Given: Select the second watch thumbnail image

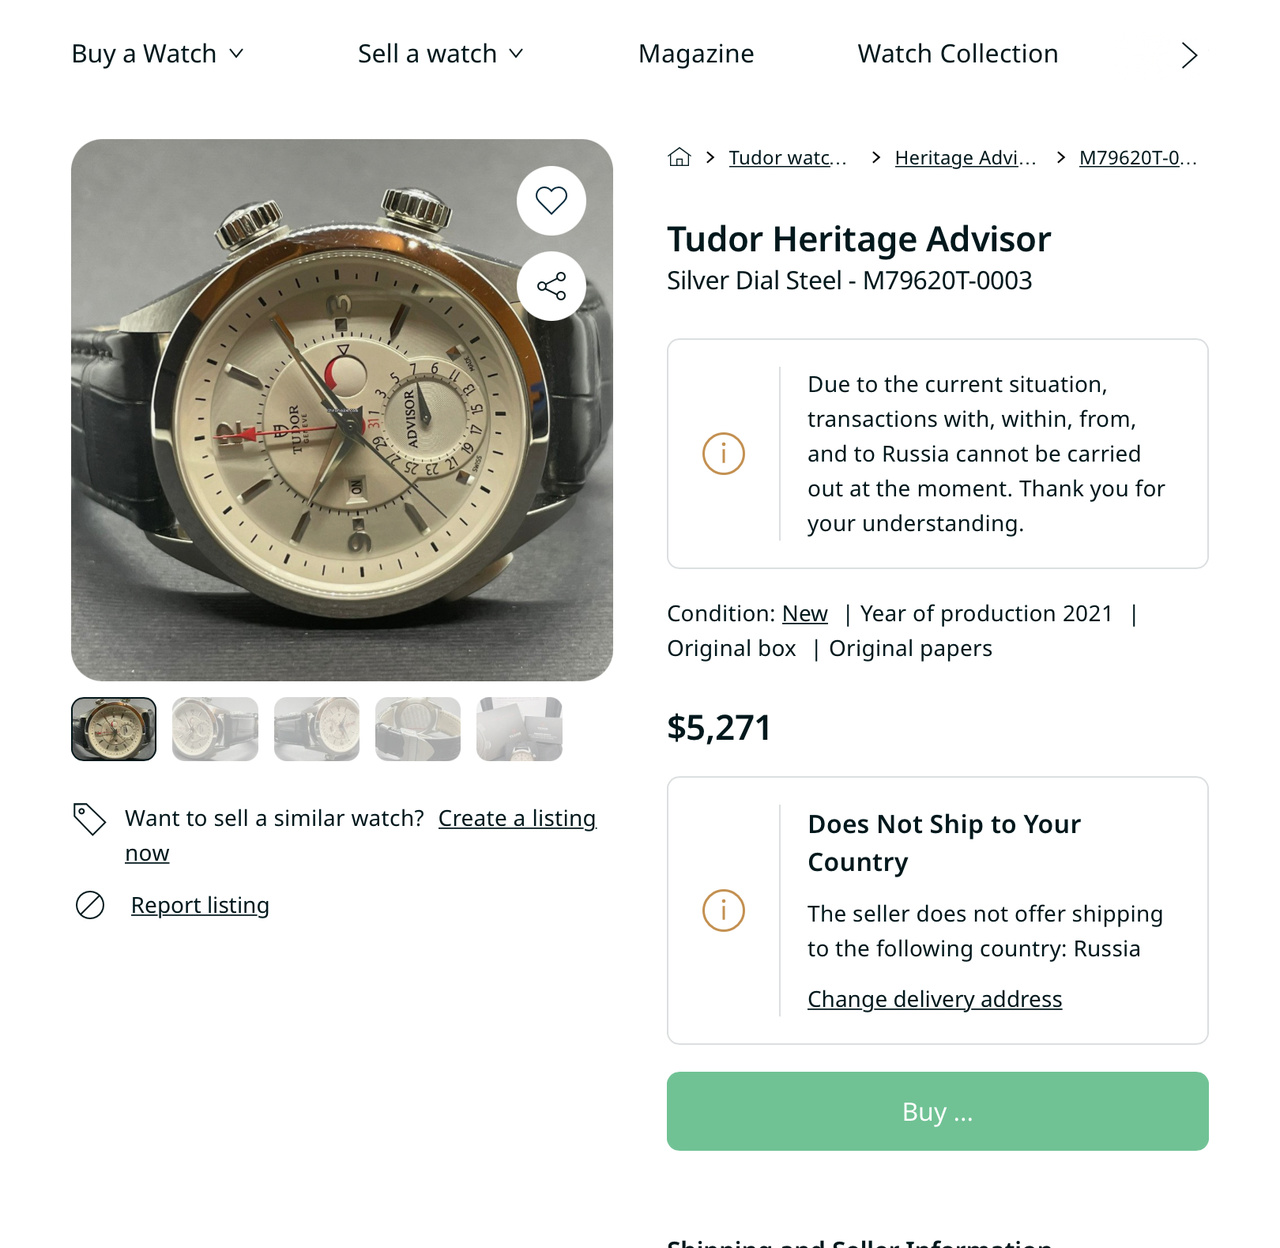Looking at the screenshot, I should 215,729.
